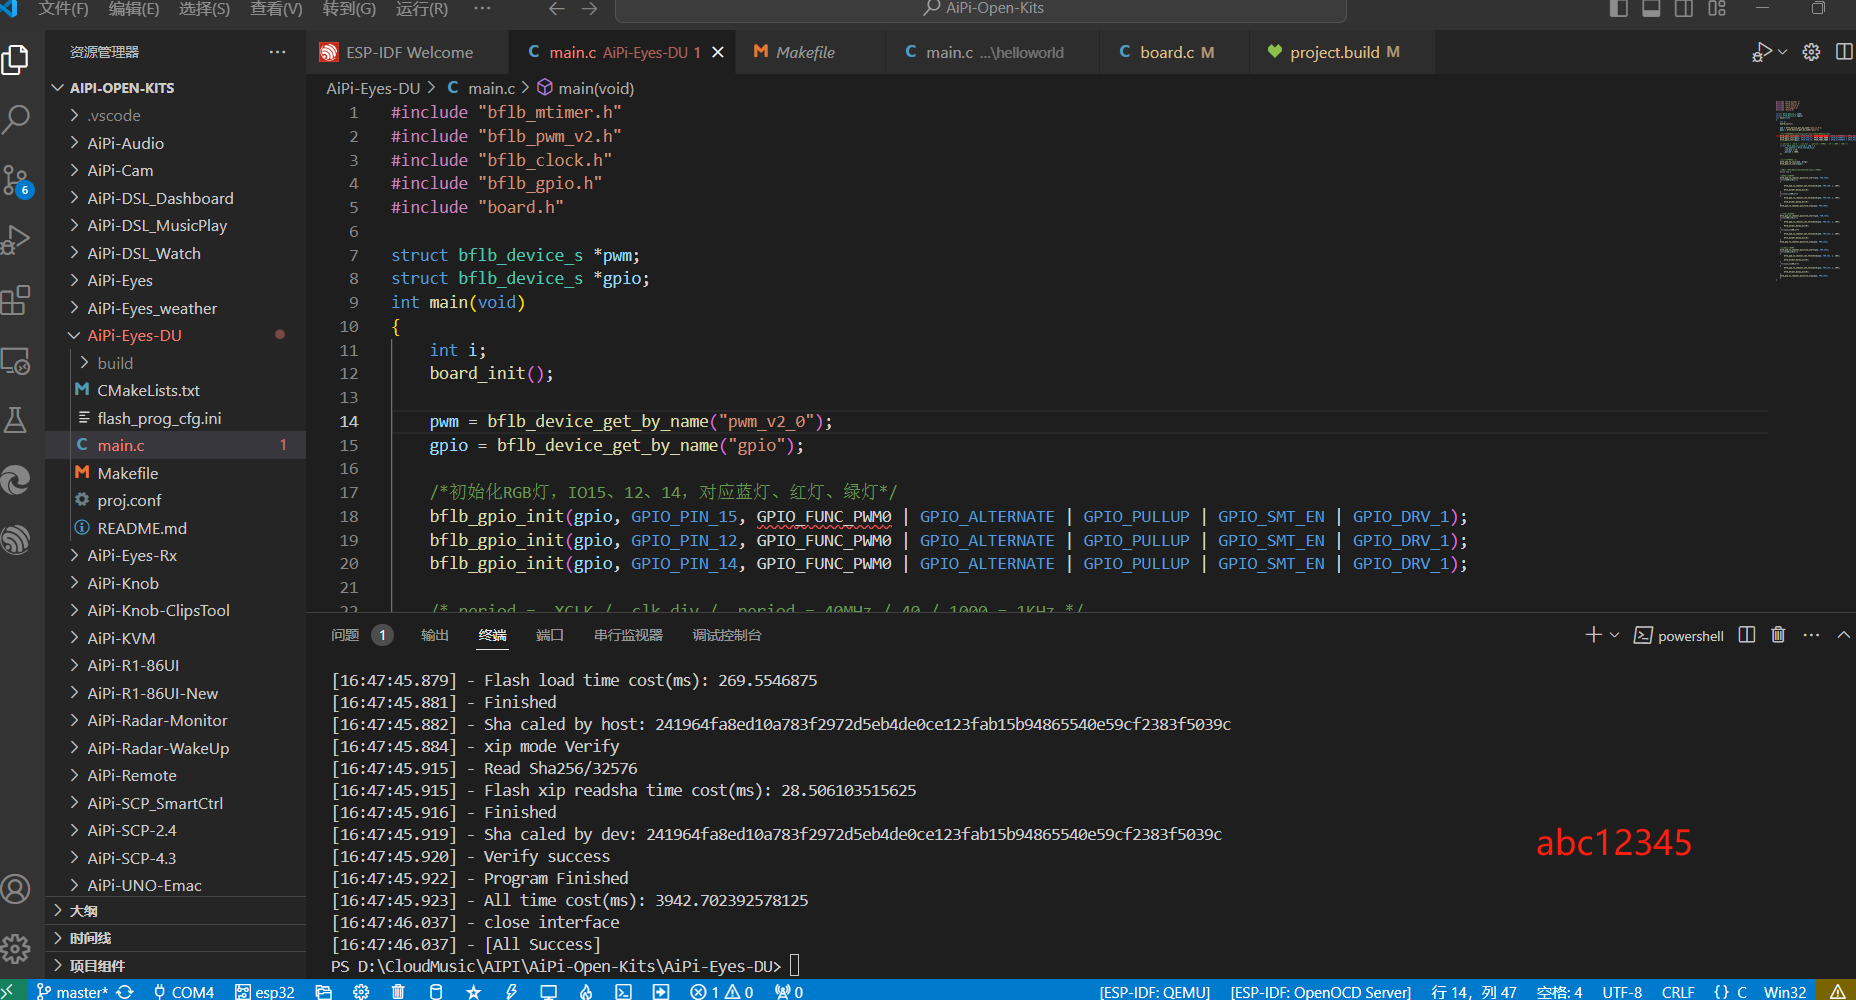The width and height of the screenshot is (1856, 1000).
Task: Click the full clean trash icon in status bar
Action: pyautogui.click(x=398, y=991)
